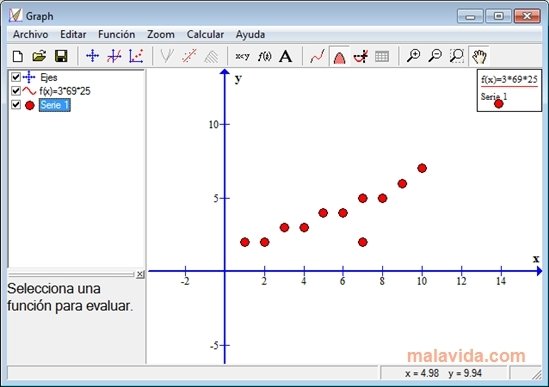549x387 pixels.
Task: Insert a new function from the toolbar
Action: point(114,56)
